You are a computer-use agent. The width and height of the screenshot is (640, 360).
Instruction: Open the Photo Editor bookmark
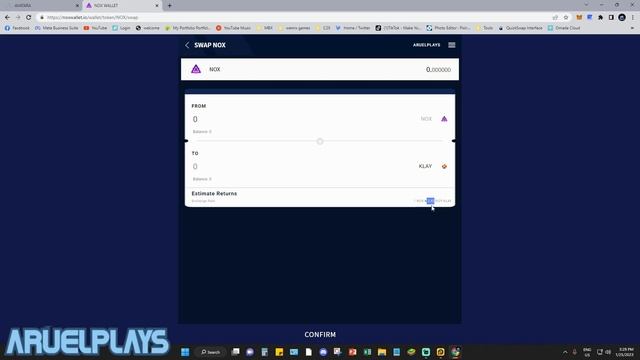click(448, 28)
